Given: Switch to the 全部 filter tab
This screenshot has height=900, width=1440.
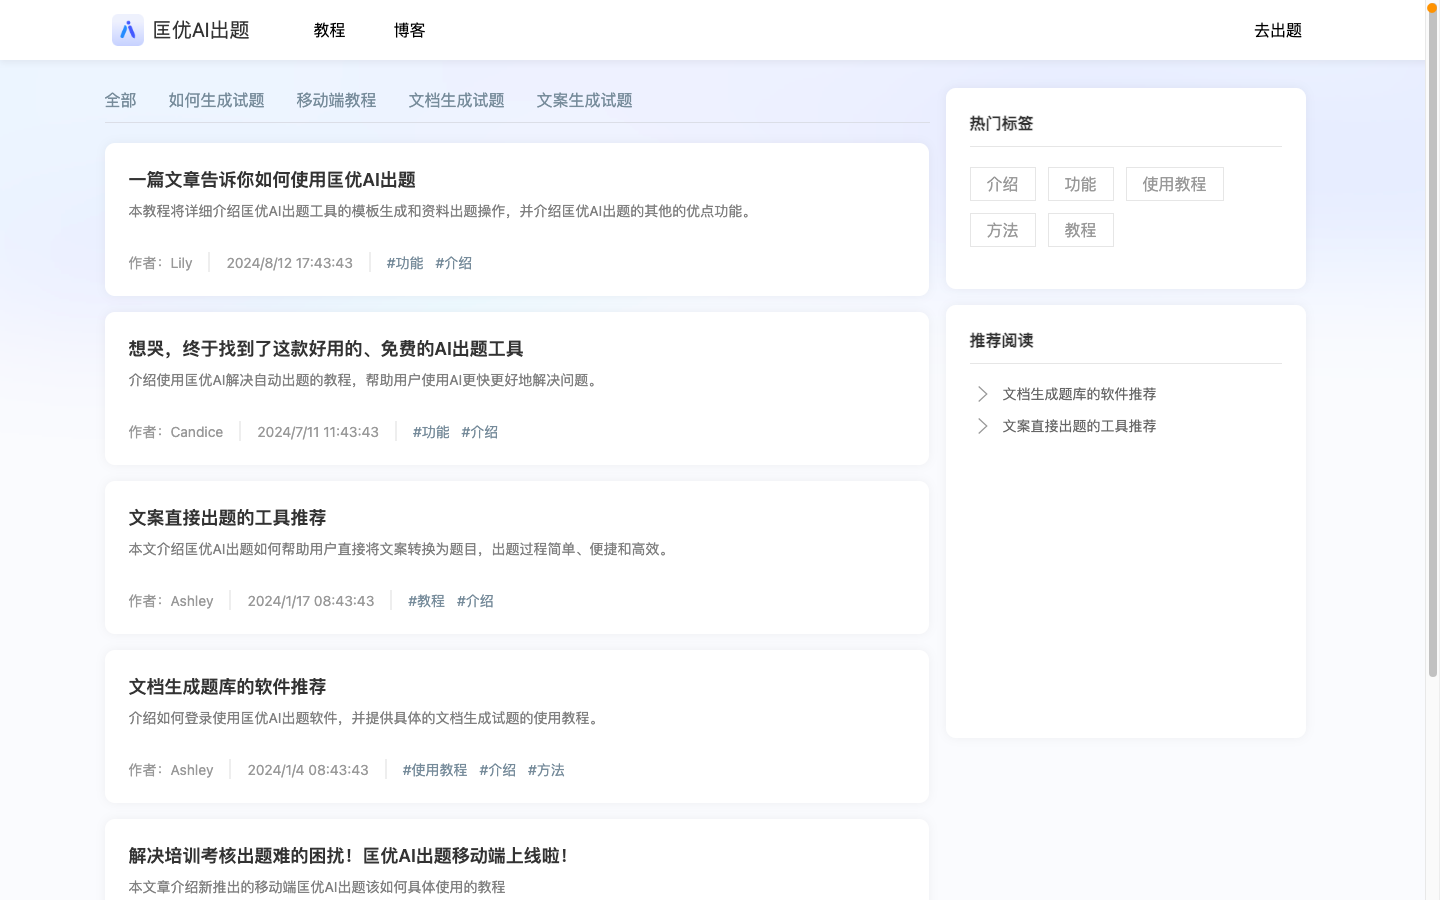Looking at the screenshot, I should (121, 100).
